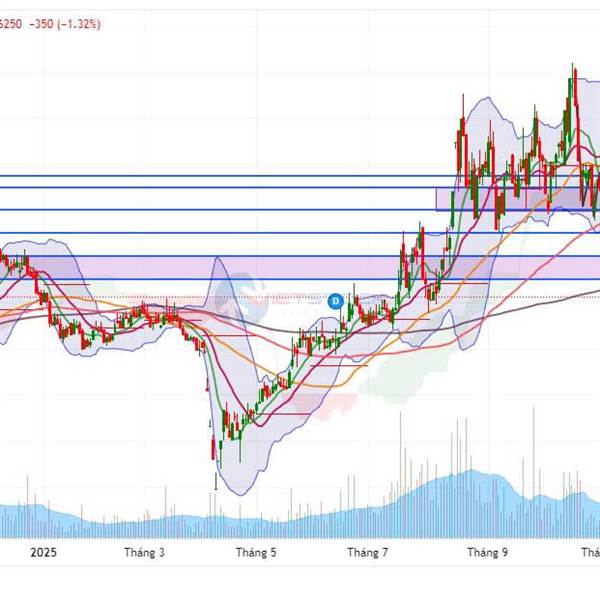The image size is (600, 600).
Task: Click the Tháng 3 axis label
Action: [144, 553]
